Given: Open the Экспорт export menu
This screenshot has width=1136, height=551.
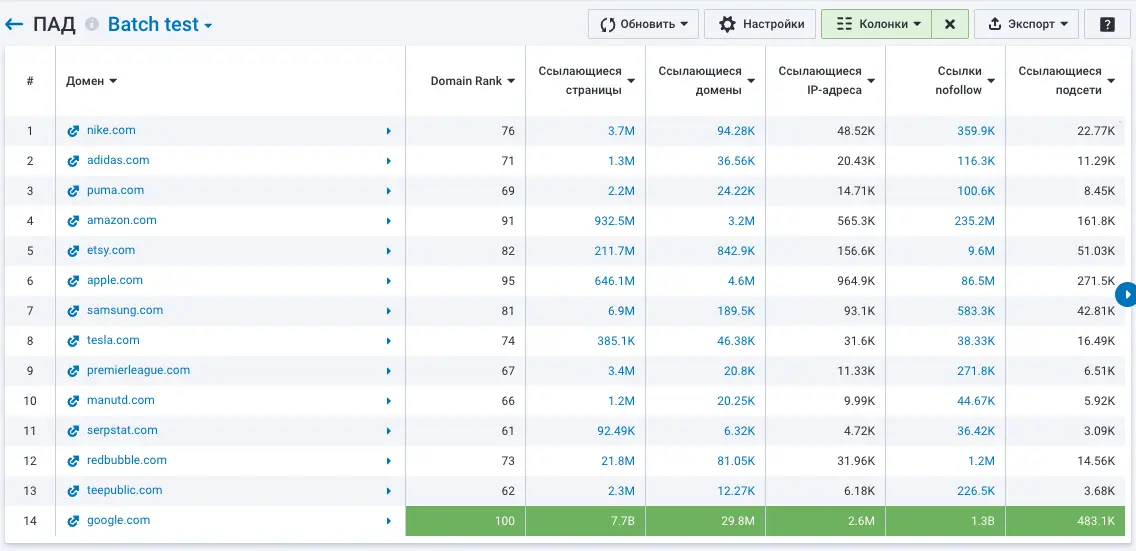Looking at the screenshot, I should 1026,24.
